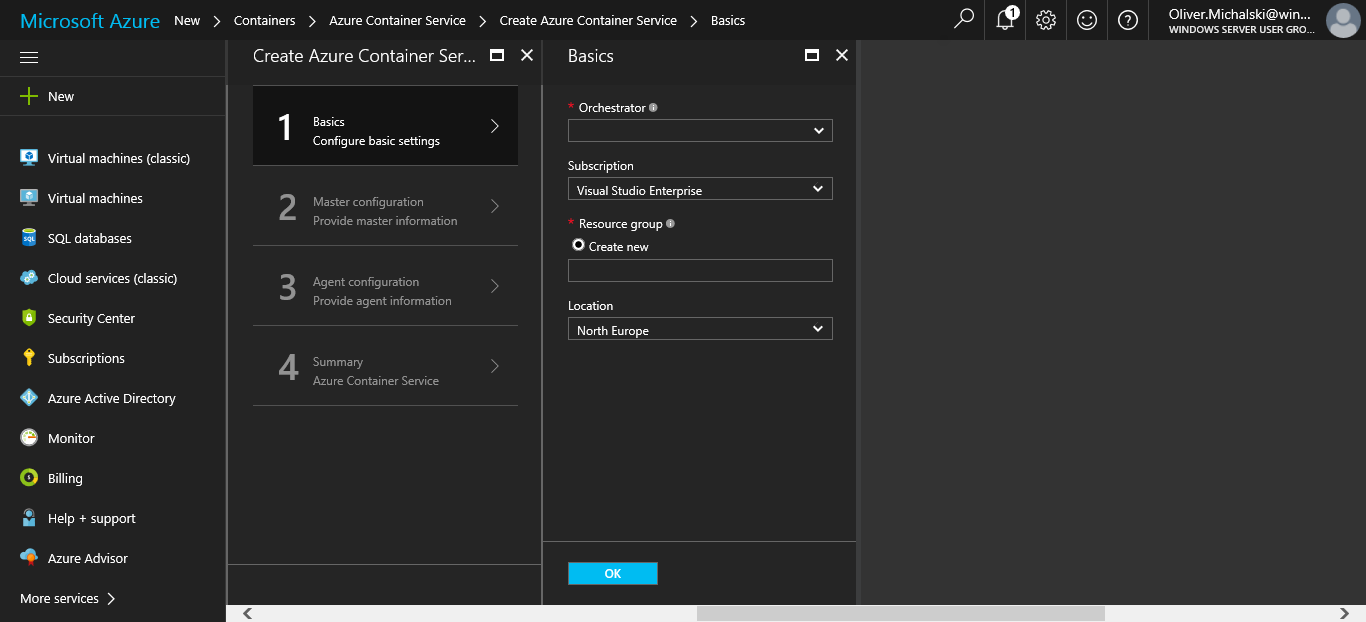Image resolution: width=1366 pixels, height=622 pixels.
Task: Go to New in the breadcrumb
Action: point(187,20)
